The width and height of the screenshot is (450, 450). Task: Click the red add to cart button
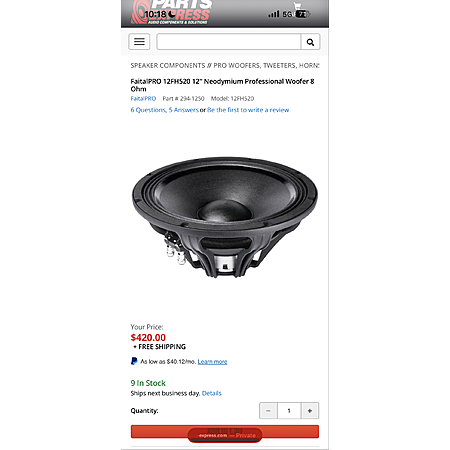click(225, 432)
